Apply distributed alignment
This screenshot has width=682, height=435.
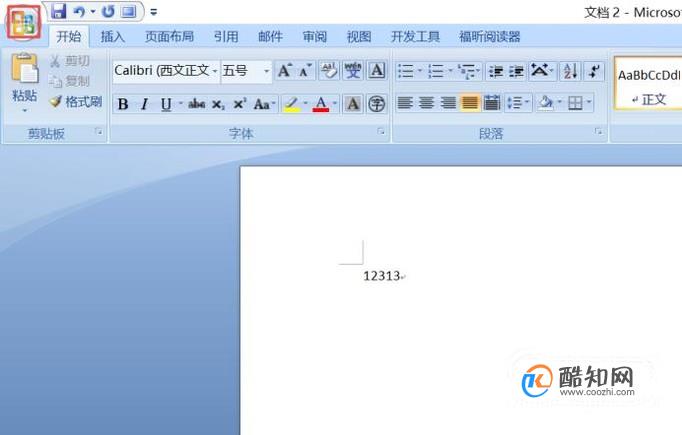click(491, 103)
